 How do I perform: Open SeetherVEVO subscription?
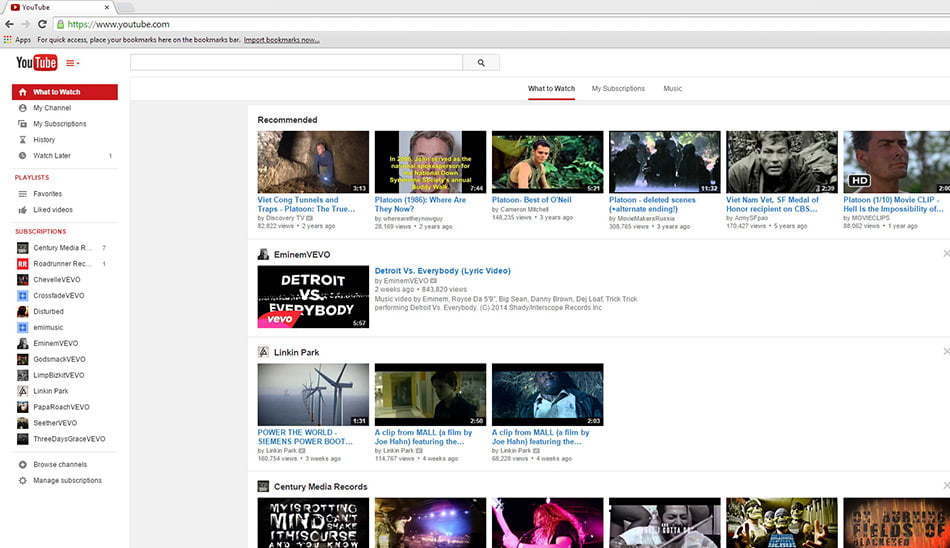click(55, 423)
